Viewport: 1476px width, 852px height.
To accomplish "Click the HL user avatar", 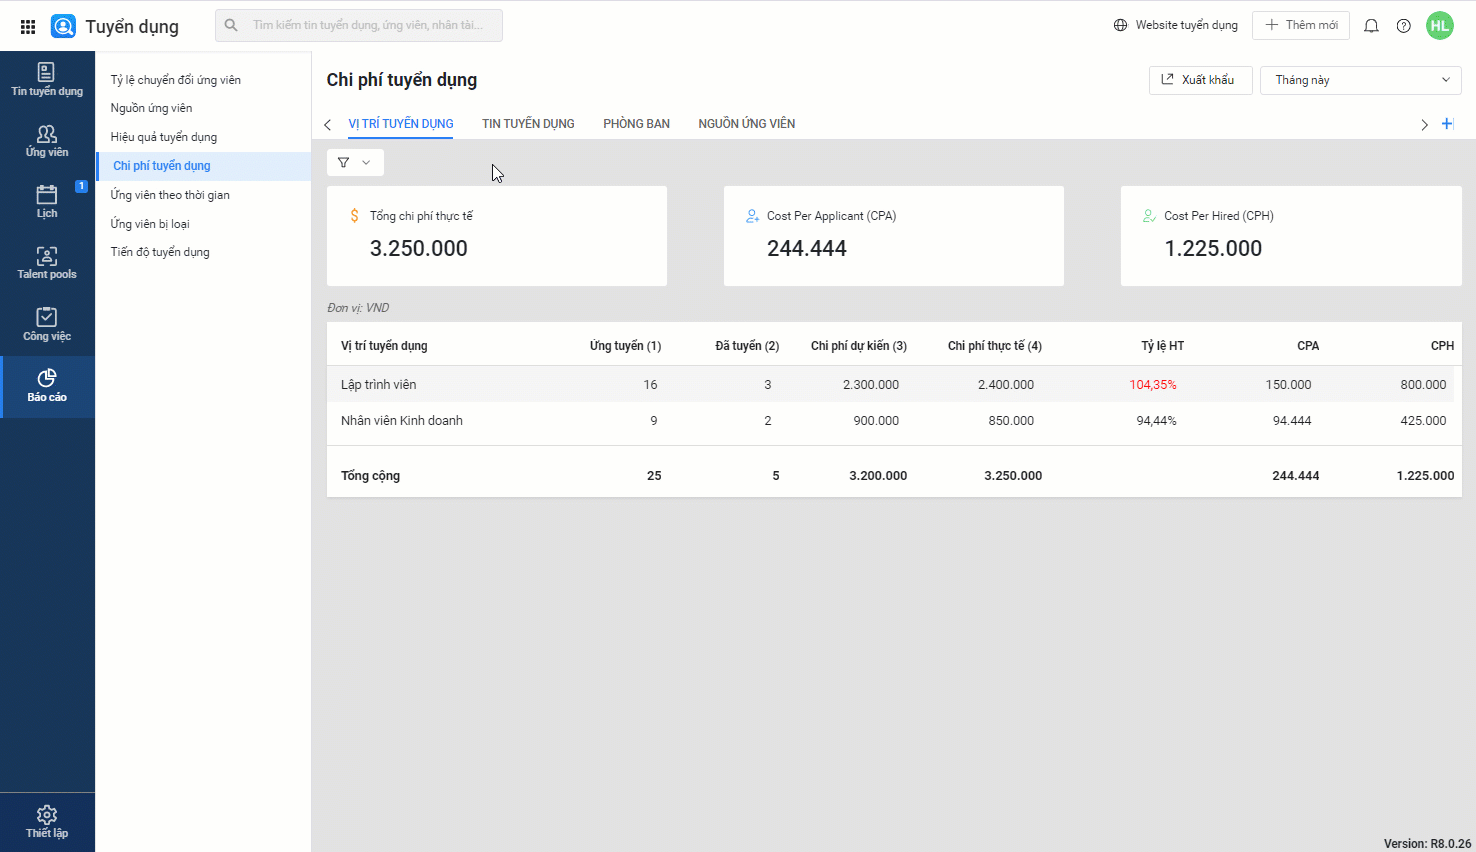I will (x=1439, y=26).
